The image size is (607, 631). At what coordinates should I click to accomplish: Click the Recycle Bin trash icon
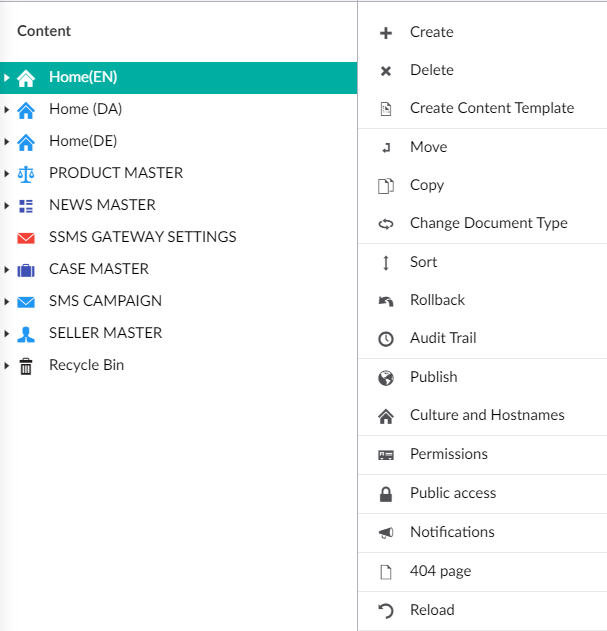(x=26, y=366)
